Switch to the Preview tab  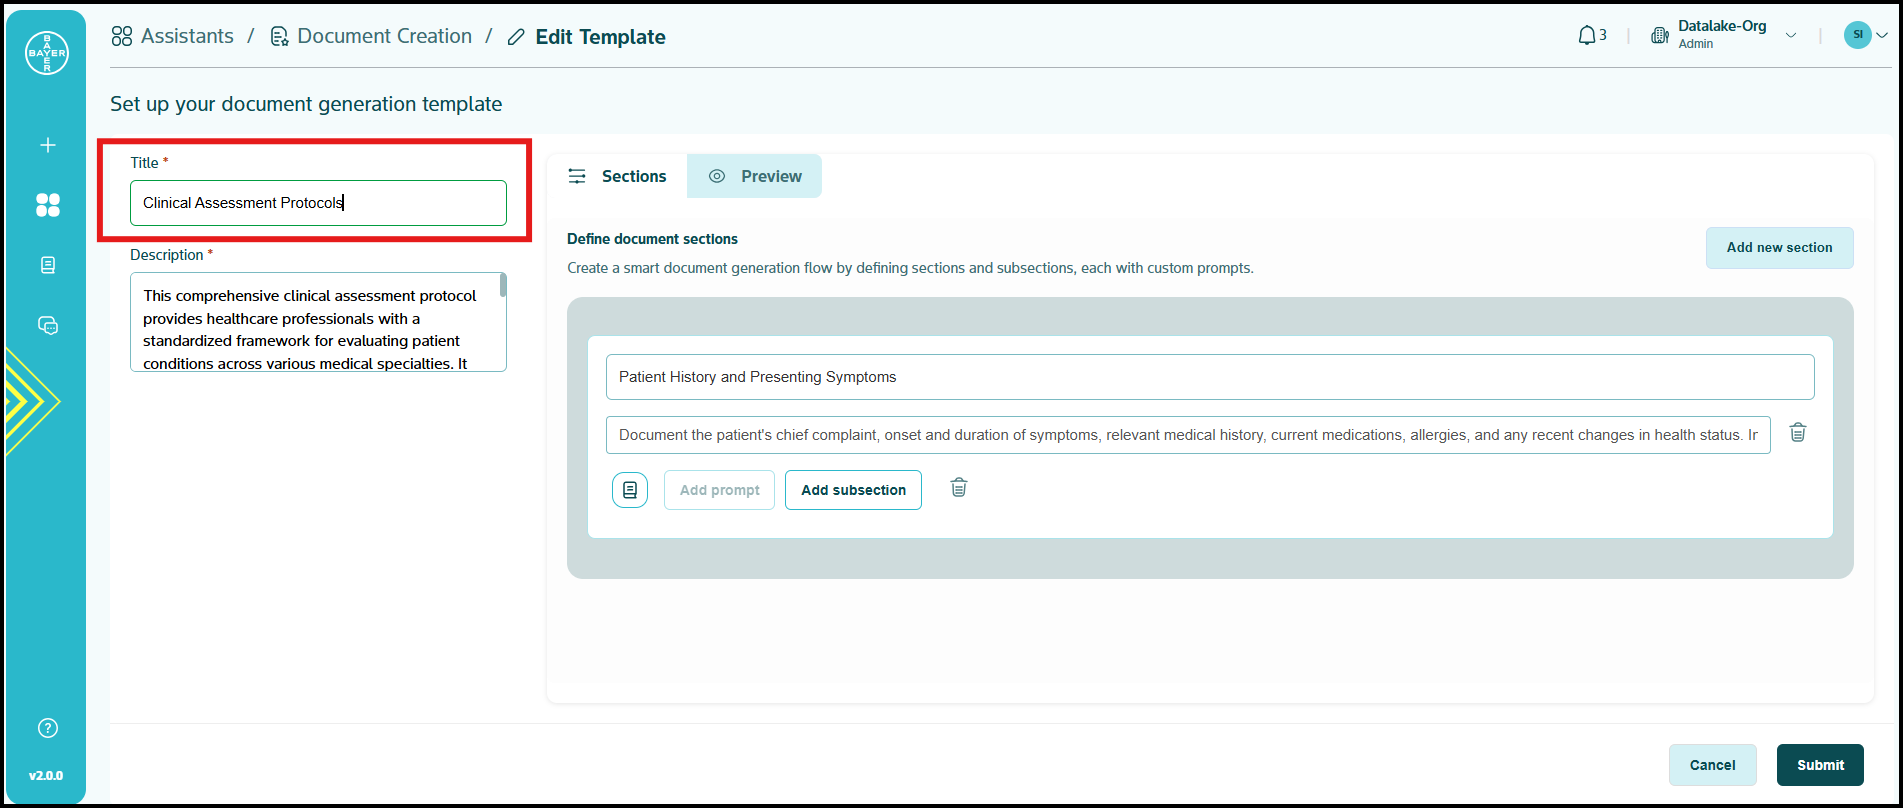755,176
